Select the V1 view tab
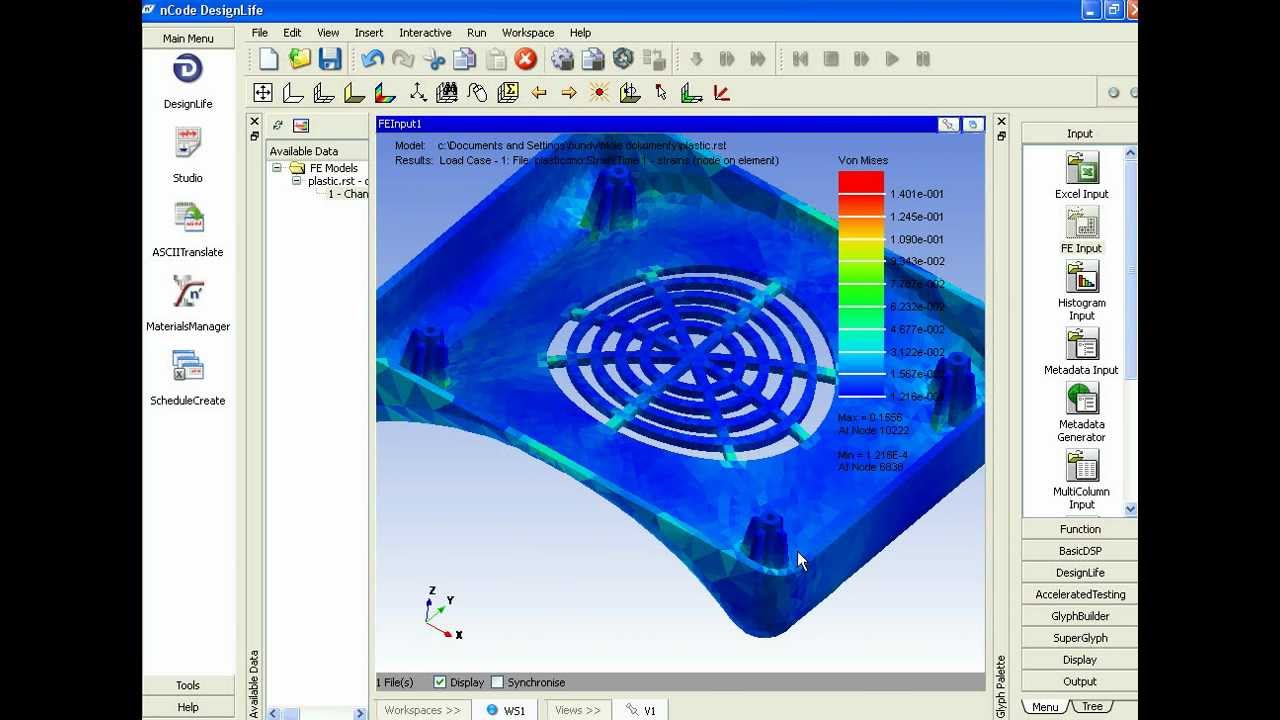The width and height of the screenshot is (1280, 720). click(641, 710)
